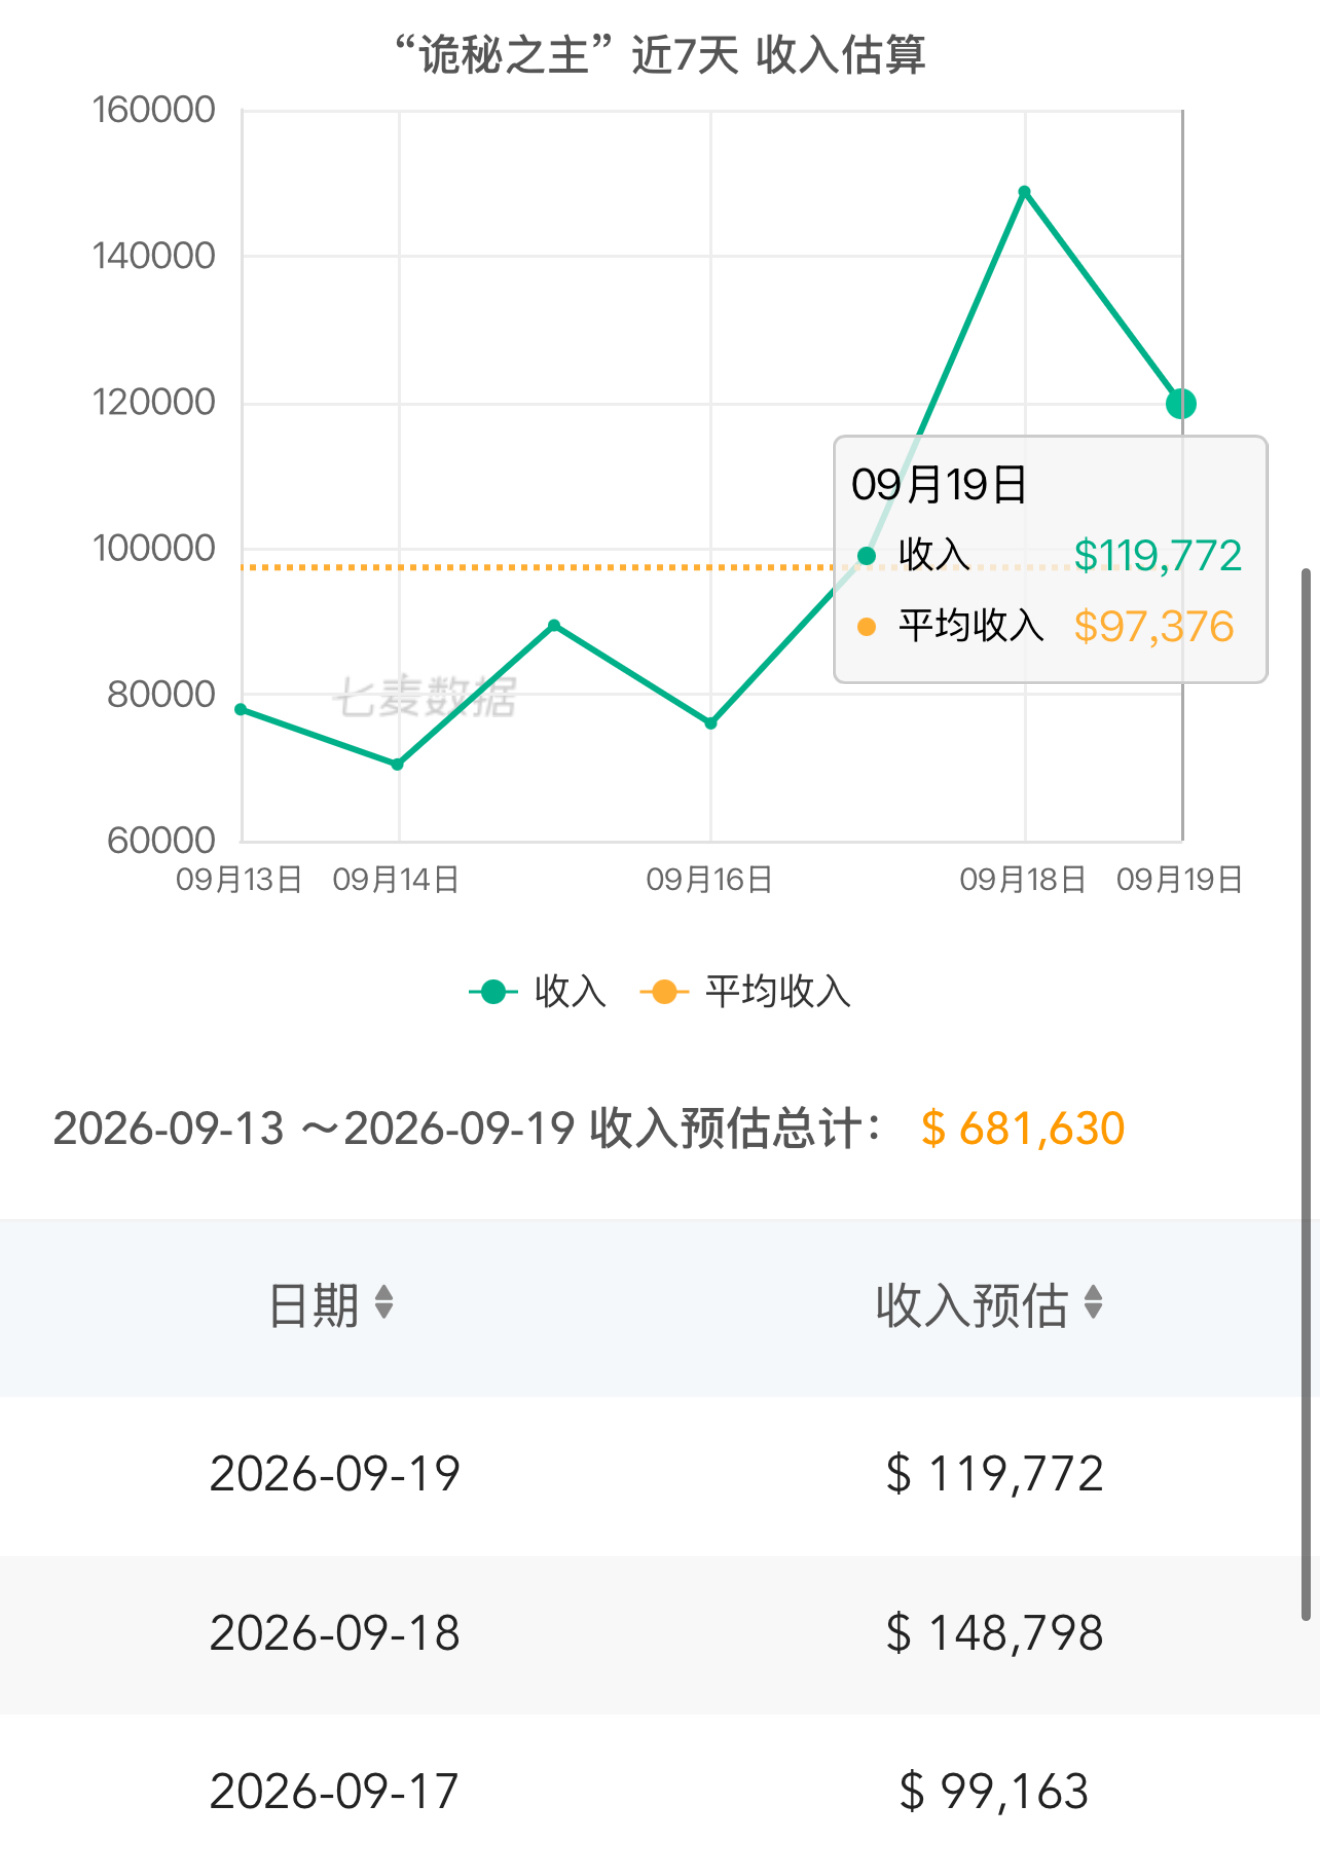Click the 09月19日 data point on chart

[1181, 404]
